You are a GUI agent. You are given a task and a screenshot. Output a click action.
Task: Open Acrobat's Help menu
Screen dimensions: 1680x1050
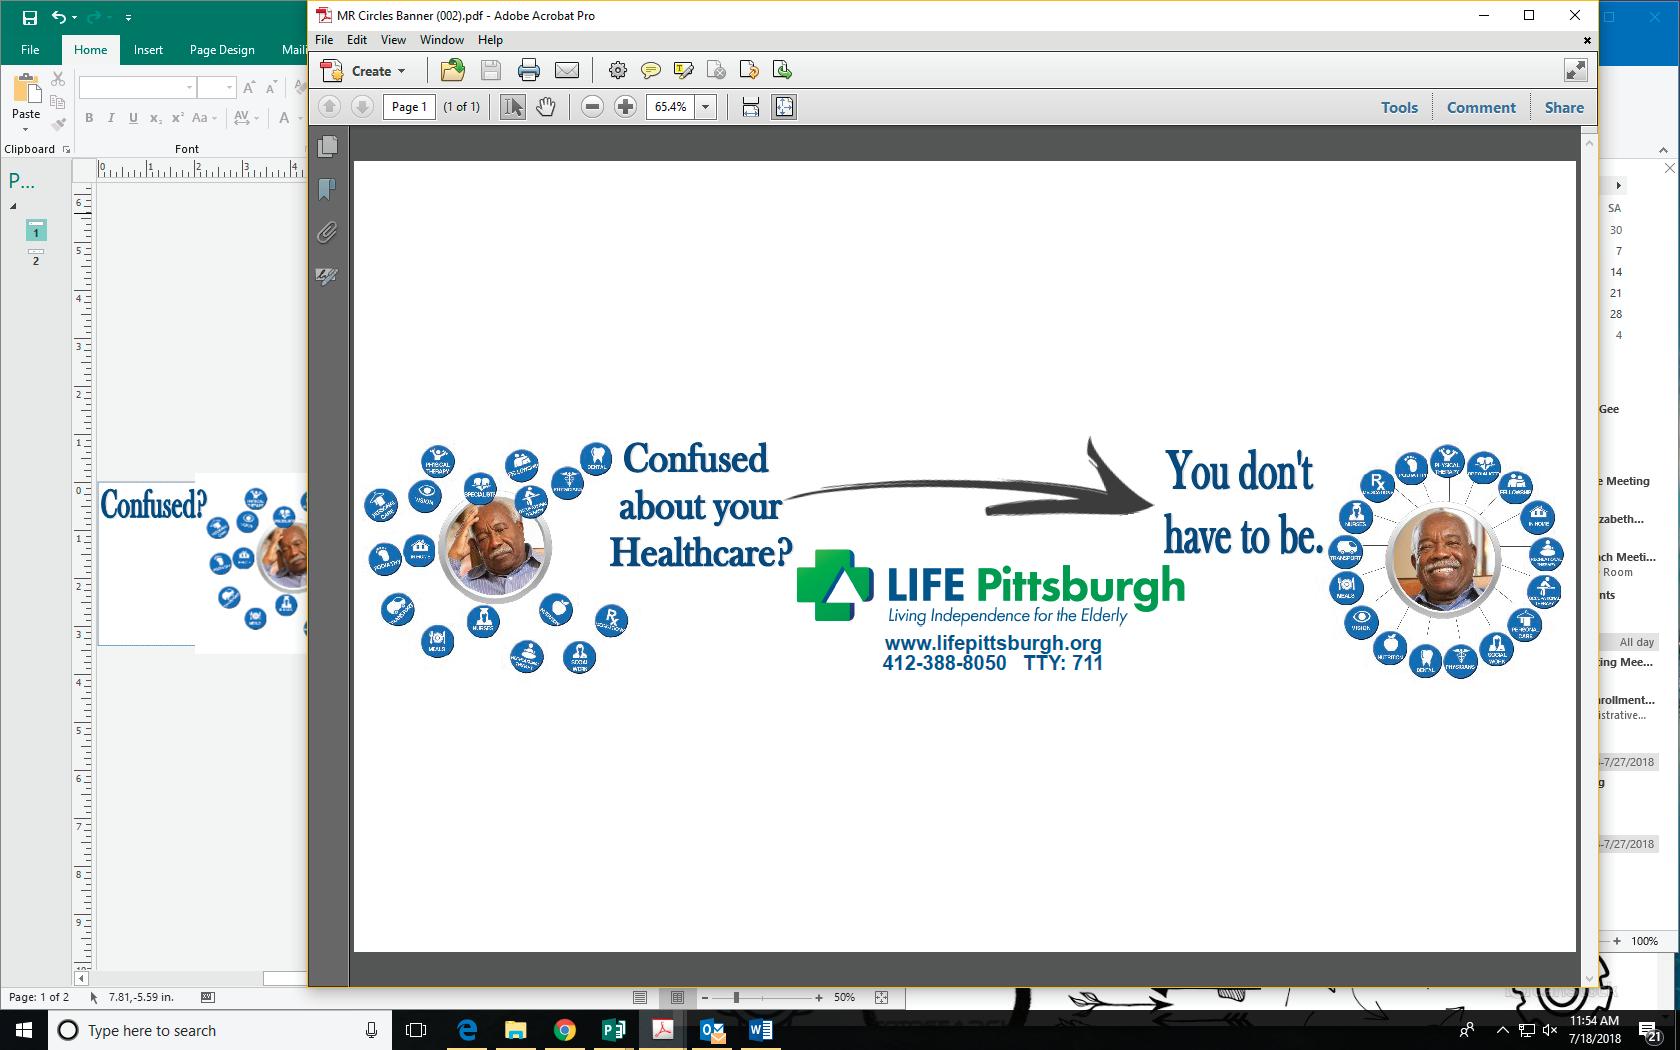point(490,40)
